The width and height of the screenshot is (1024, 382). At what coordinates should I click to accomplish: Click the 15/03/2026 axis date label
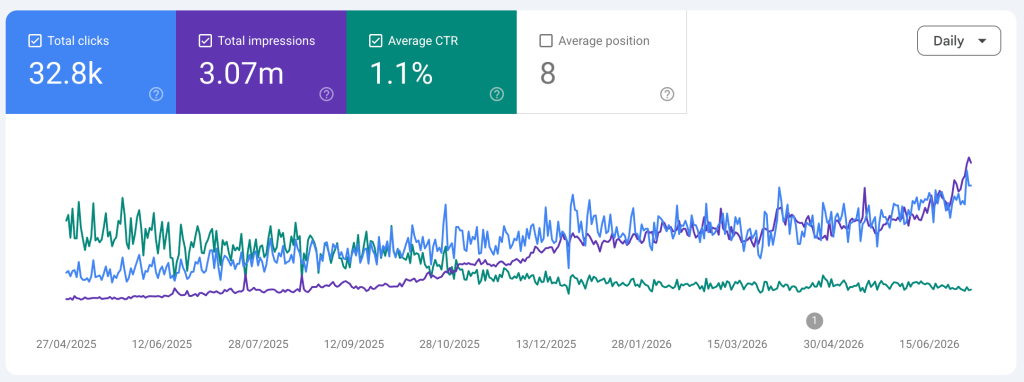click(737, 344)
